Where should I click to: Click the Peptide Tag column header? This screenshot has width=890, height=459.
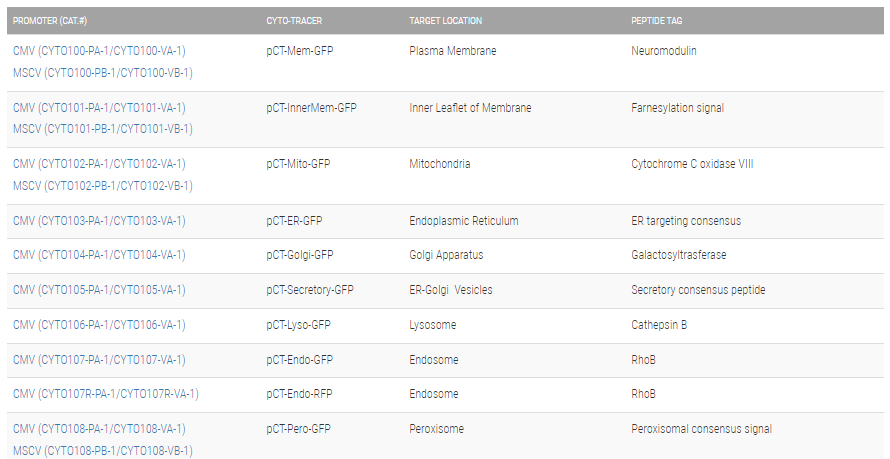pos(657,21)
